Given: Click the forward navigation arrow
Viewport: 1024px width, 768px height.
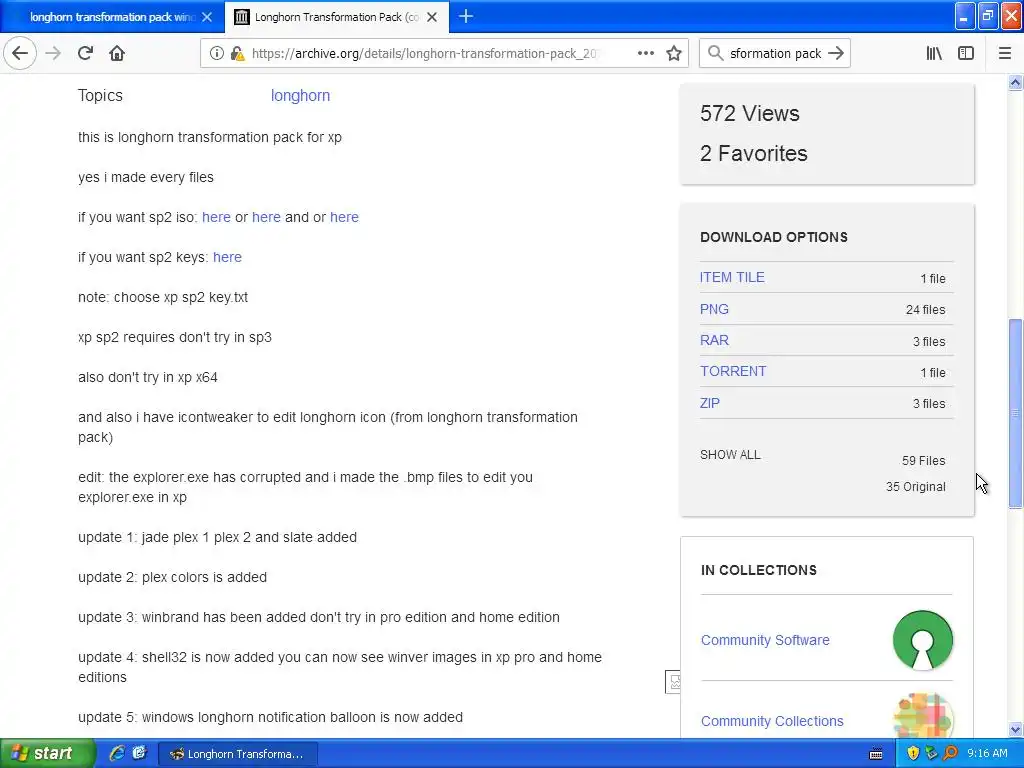Looking at the screenshot, I should pyautogui.click(x=53, y=53).
